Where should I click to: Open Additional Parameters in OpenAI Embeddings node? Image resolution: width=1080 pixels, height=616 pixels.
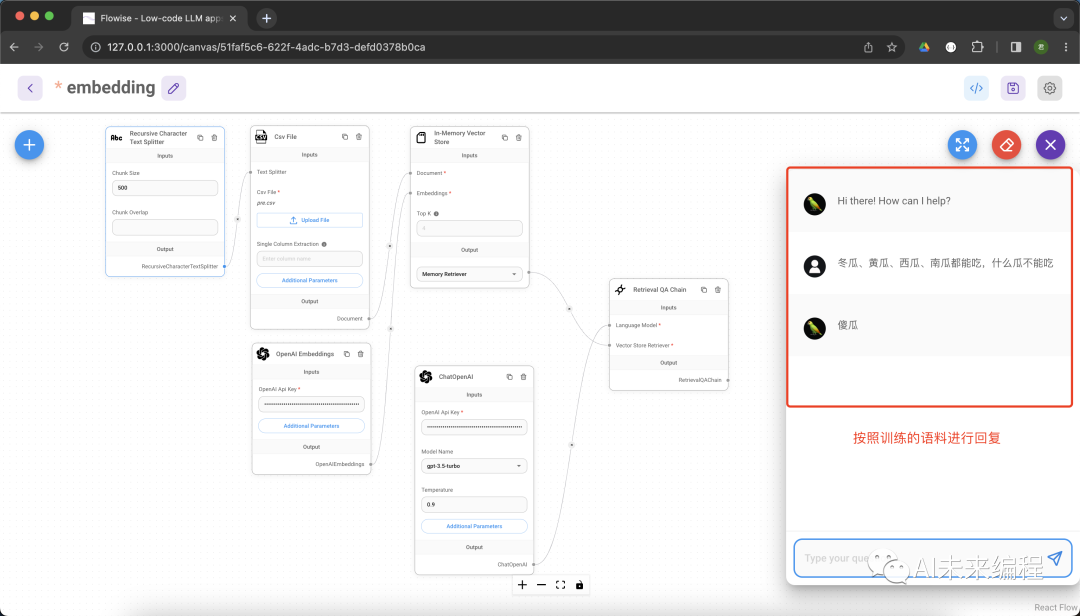(x=311, y=426)
